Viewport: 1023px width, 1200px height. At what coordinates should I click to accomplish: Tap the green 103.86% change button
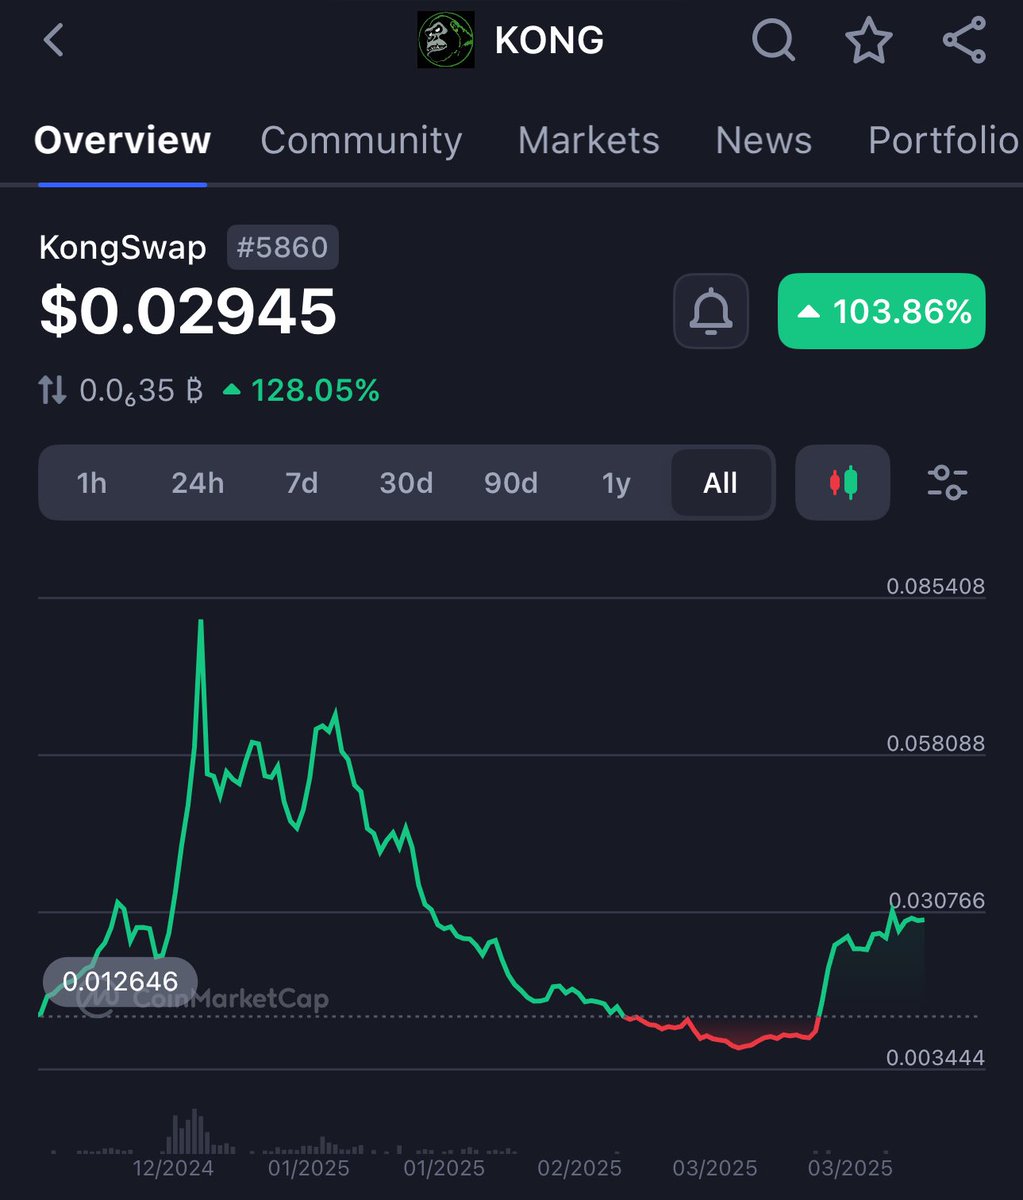[x=881, y=311]
